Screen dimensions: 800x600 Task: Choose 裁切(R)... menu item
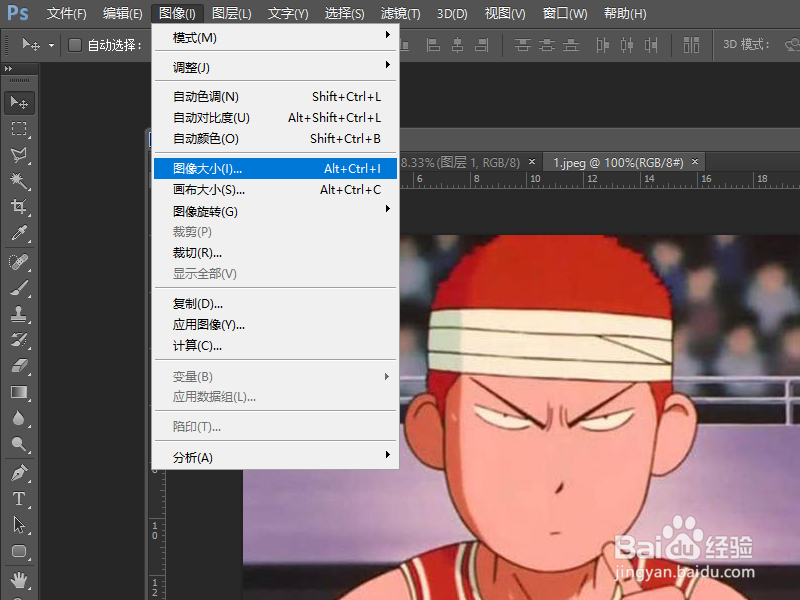tap(276, 253)
